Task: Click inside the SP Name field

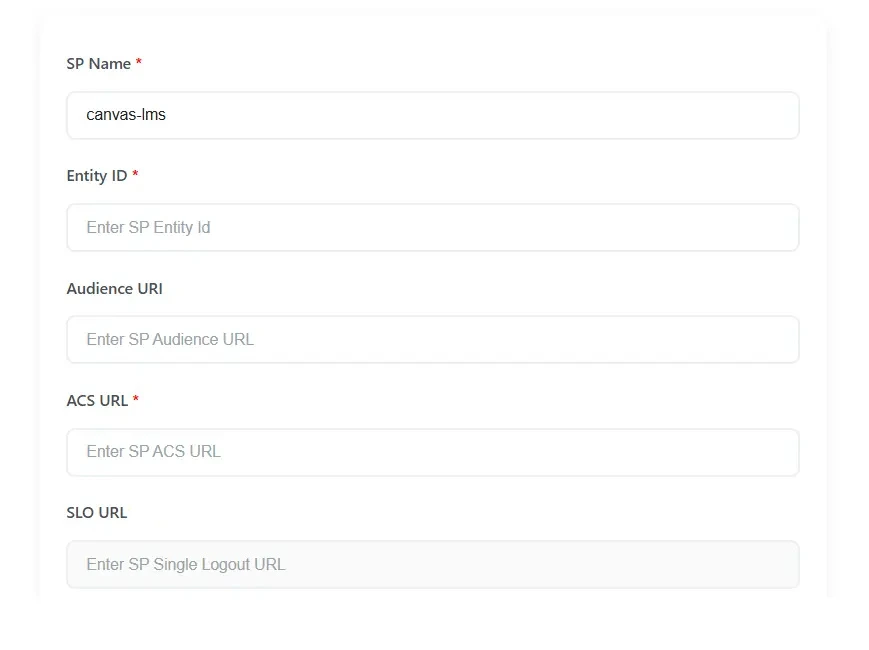Action: [432, 115]
